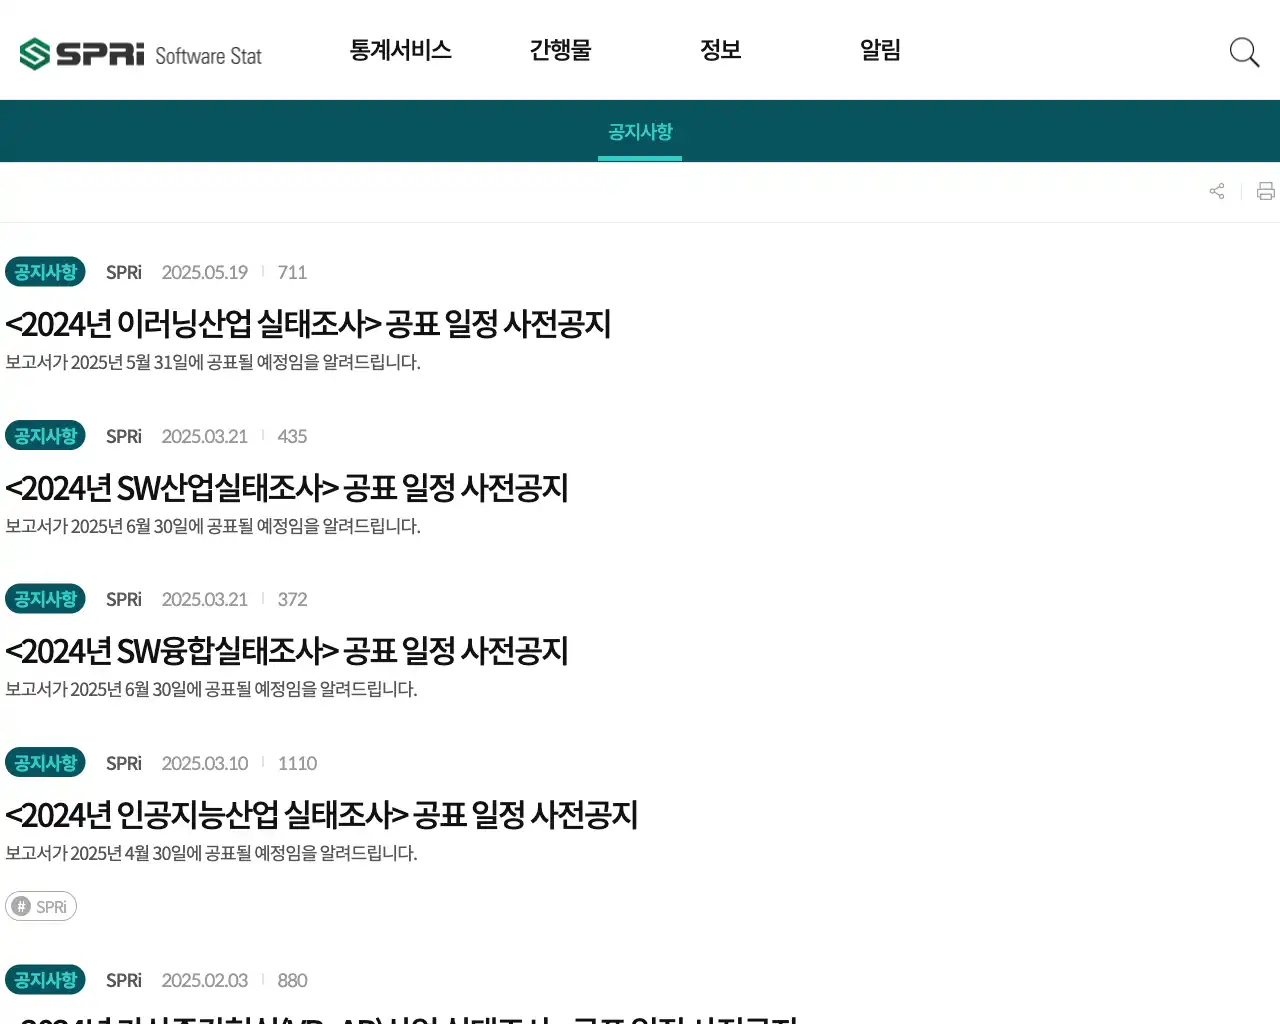Open the 정보 menu

coord(721,50)
